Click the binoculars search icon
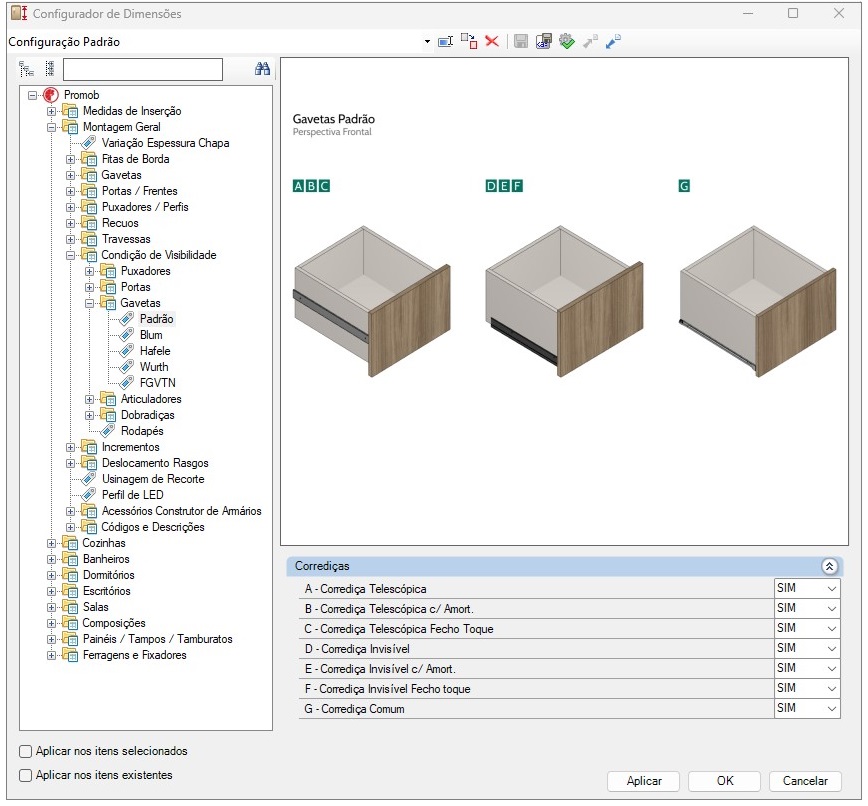The image size is (868, 806). (263, 69)
